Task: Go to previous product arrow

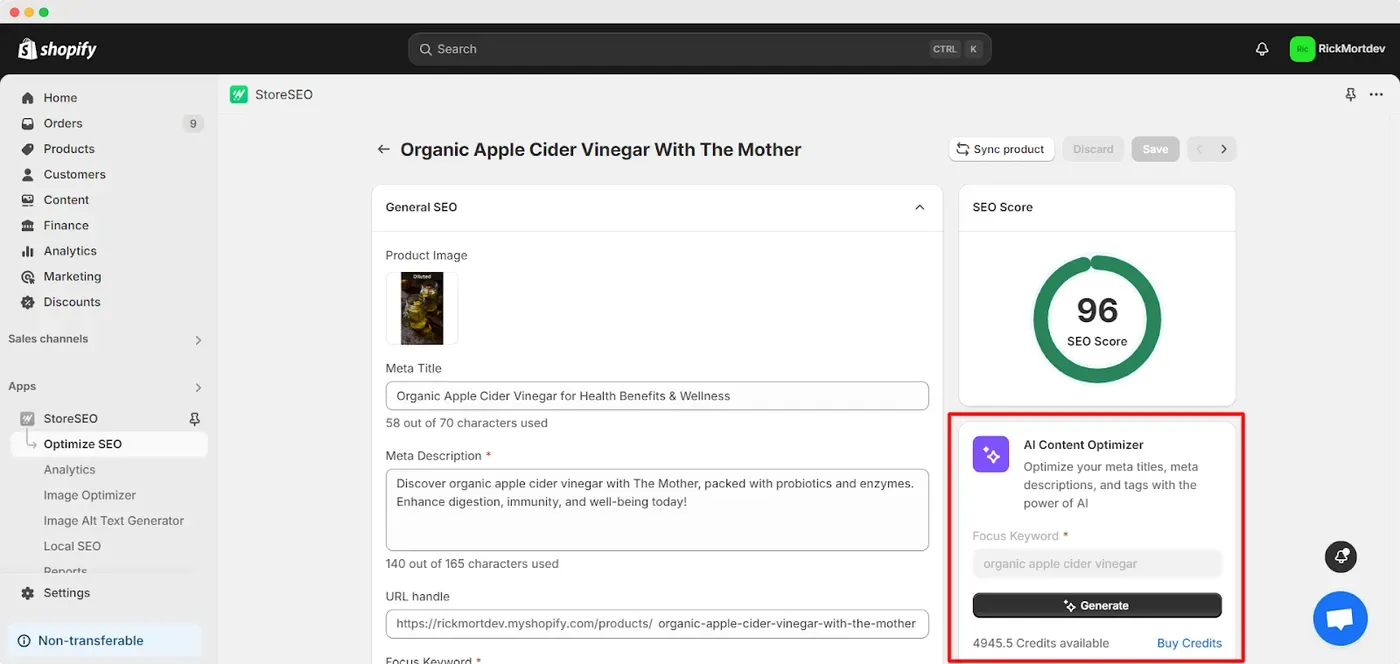Action: click(x=1200, y=149)
